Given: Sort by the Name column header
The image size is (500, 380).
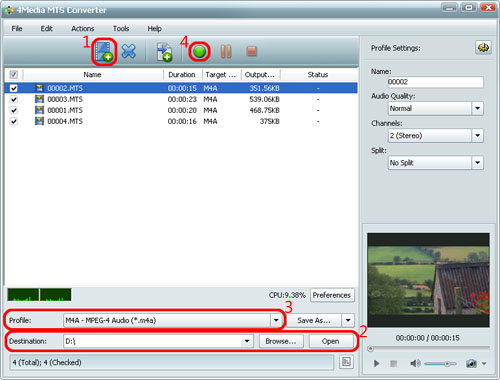Looking at the screenshot, I should pos(93,74).
